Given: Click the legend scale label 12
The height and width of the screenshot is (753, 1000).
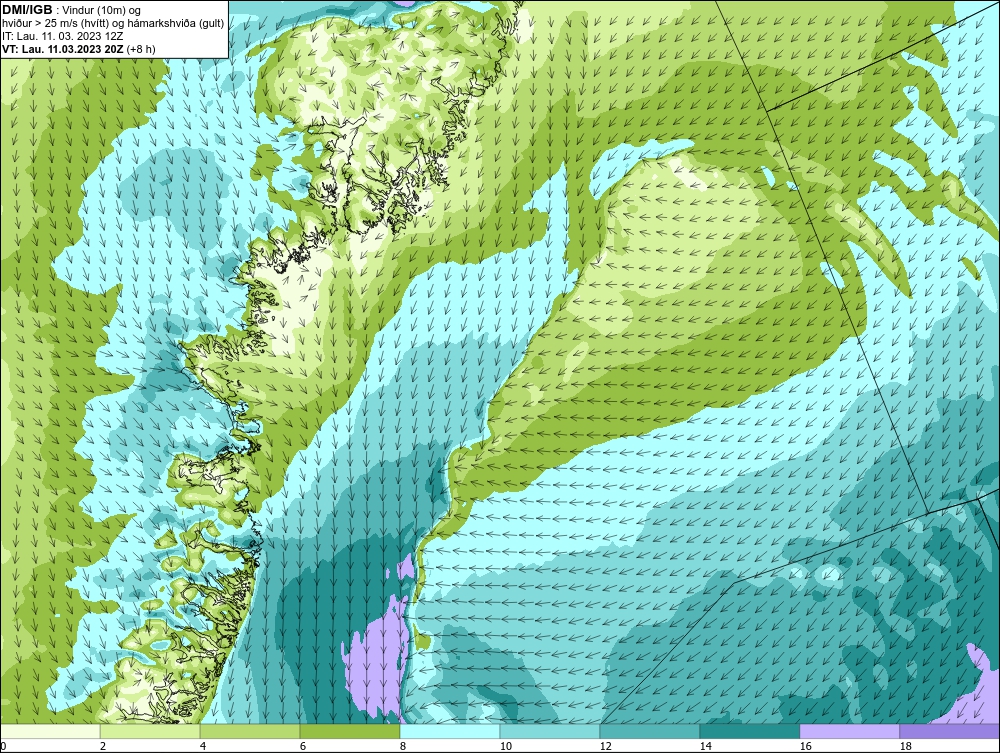Looking at the screenshot, I should (x=605, y=746).
